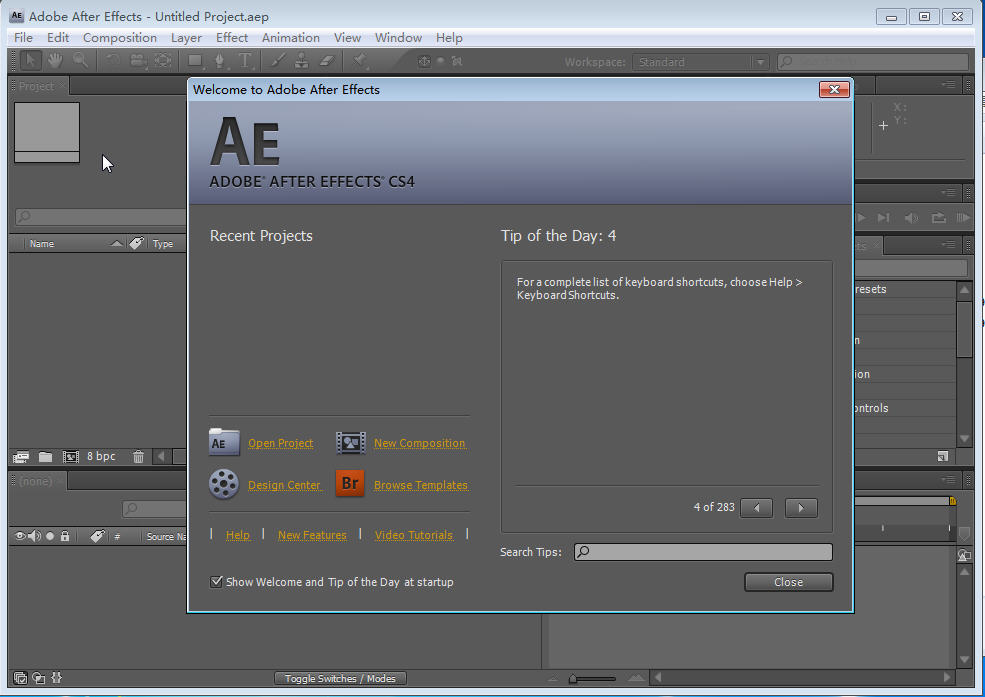Click the Close button in Welcome dialog

pyautogui.click(x=788, y=582)
